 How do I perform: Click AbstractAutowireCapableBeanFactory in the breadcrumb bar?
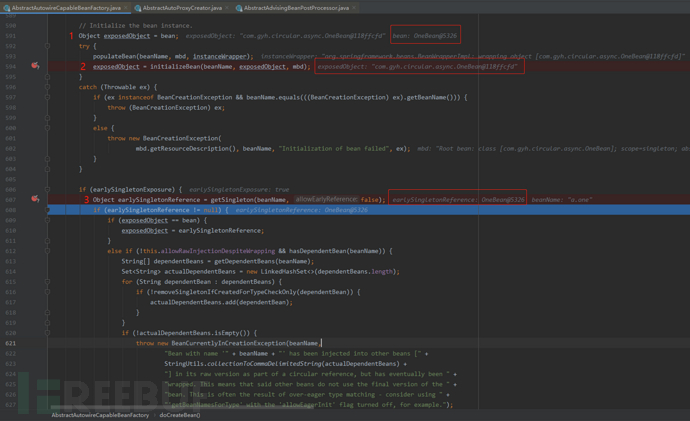pyautogui.click(x=100, y=415)
